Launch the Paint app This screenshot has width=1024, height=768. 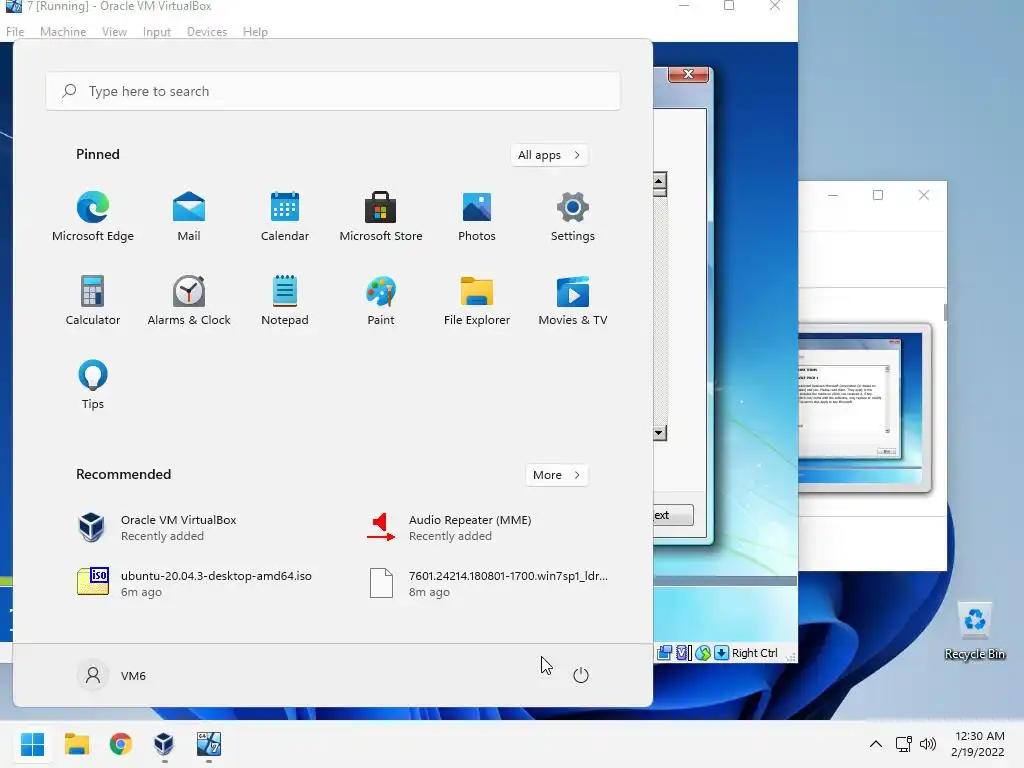pos(381,300)
